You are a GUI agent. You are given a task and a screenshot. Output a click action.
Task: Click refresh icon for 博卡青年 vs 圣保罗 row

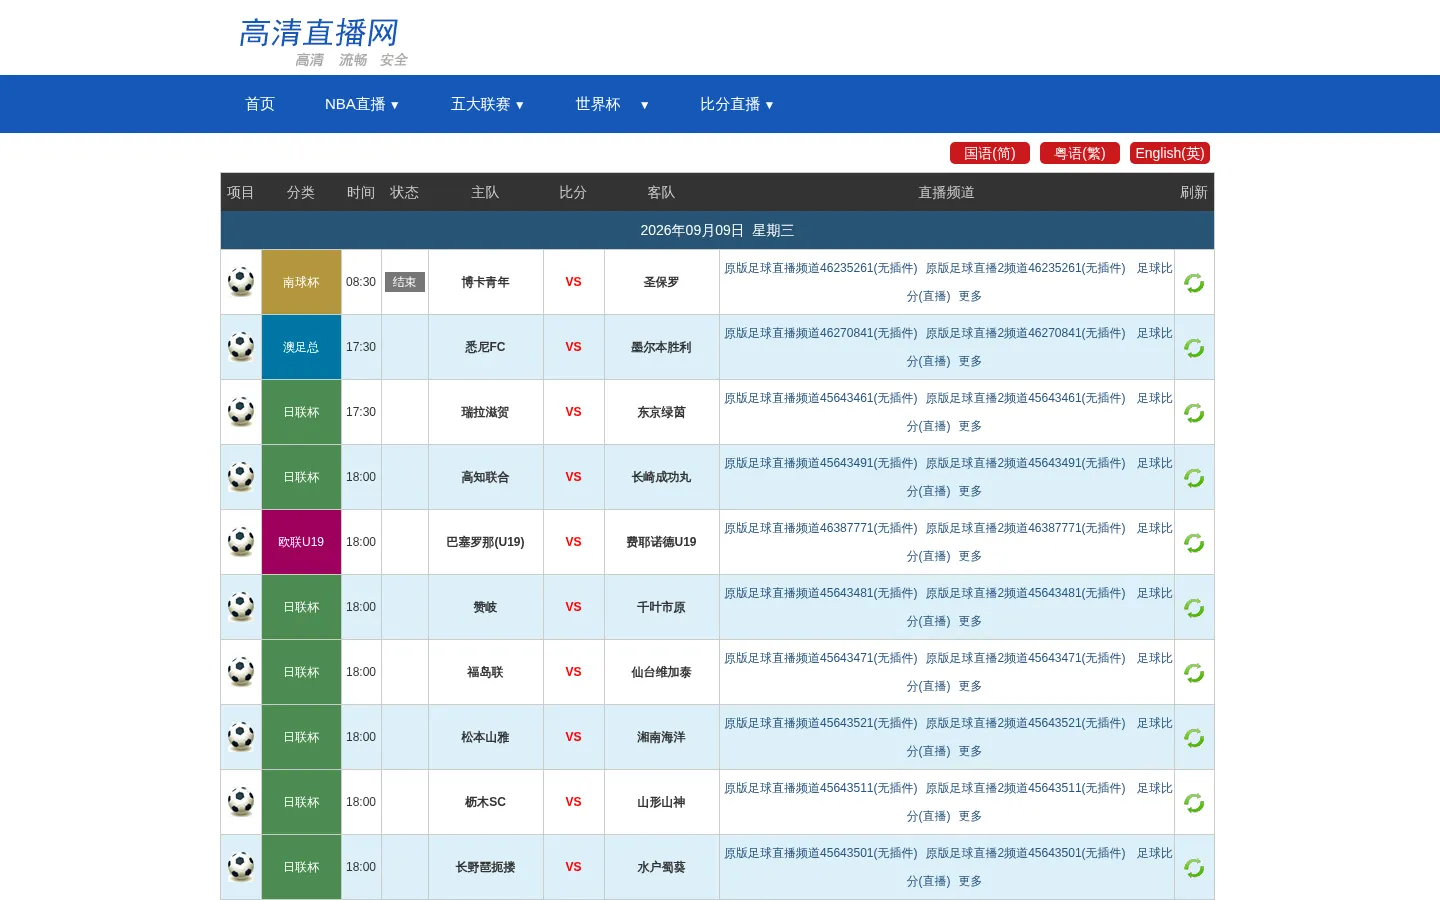(x=1194, y=283)
